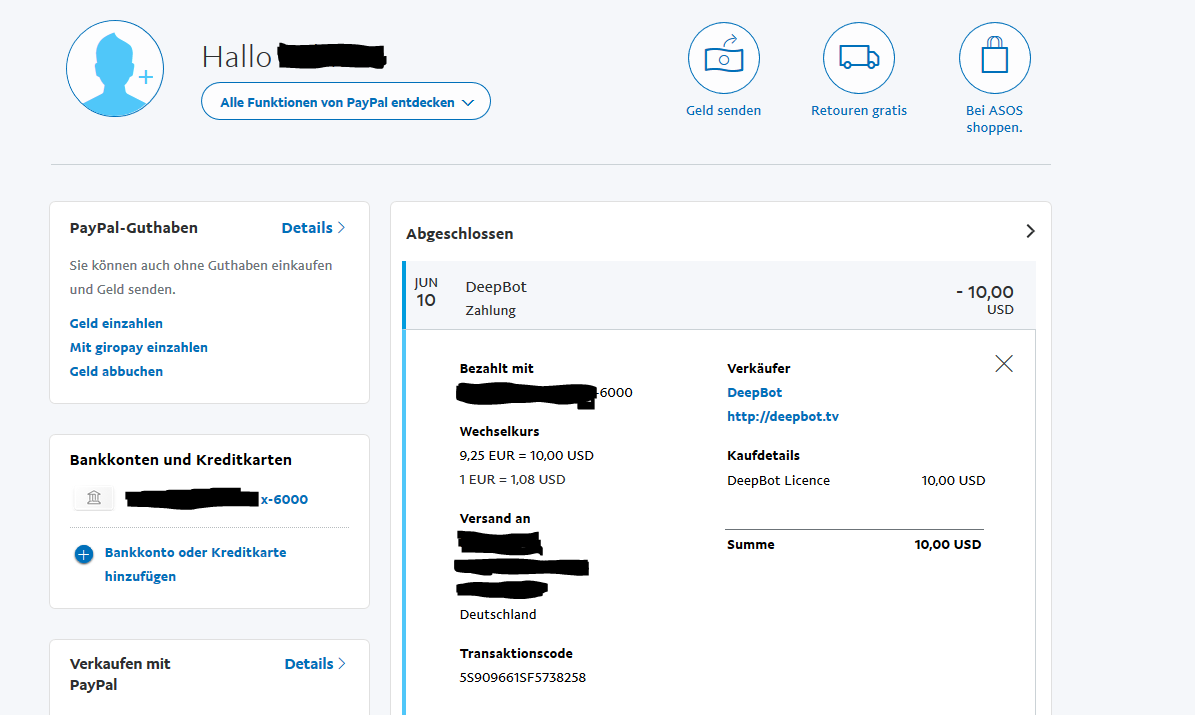1195x715 pixels.
Task: Click the Retouren gratis label
Action: 859,111
